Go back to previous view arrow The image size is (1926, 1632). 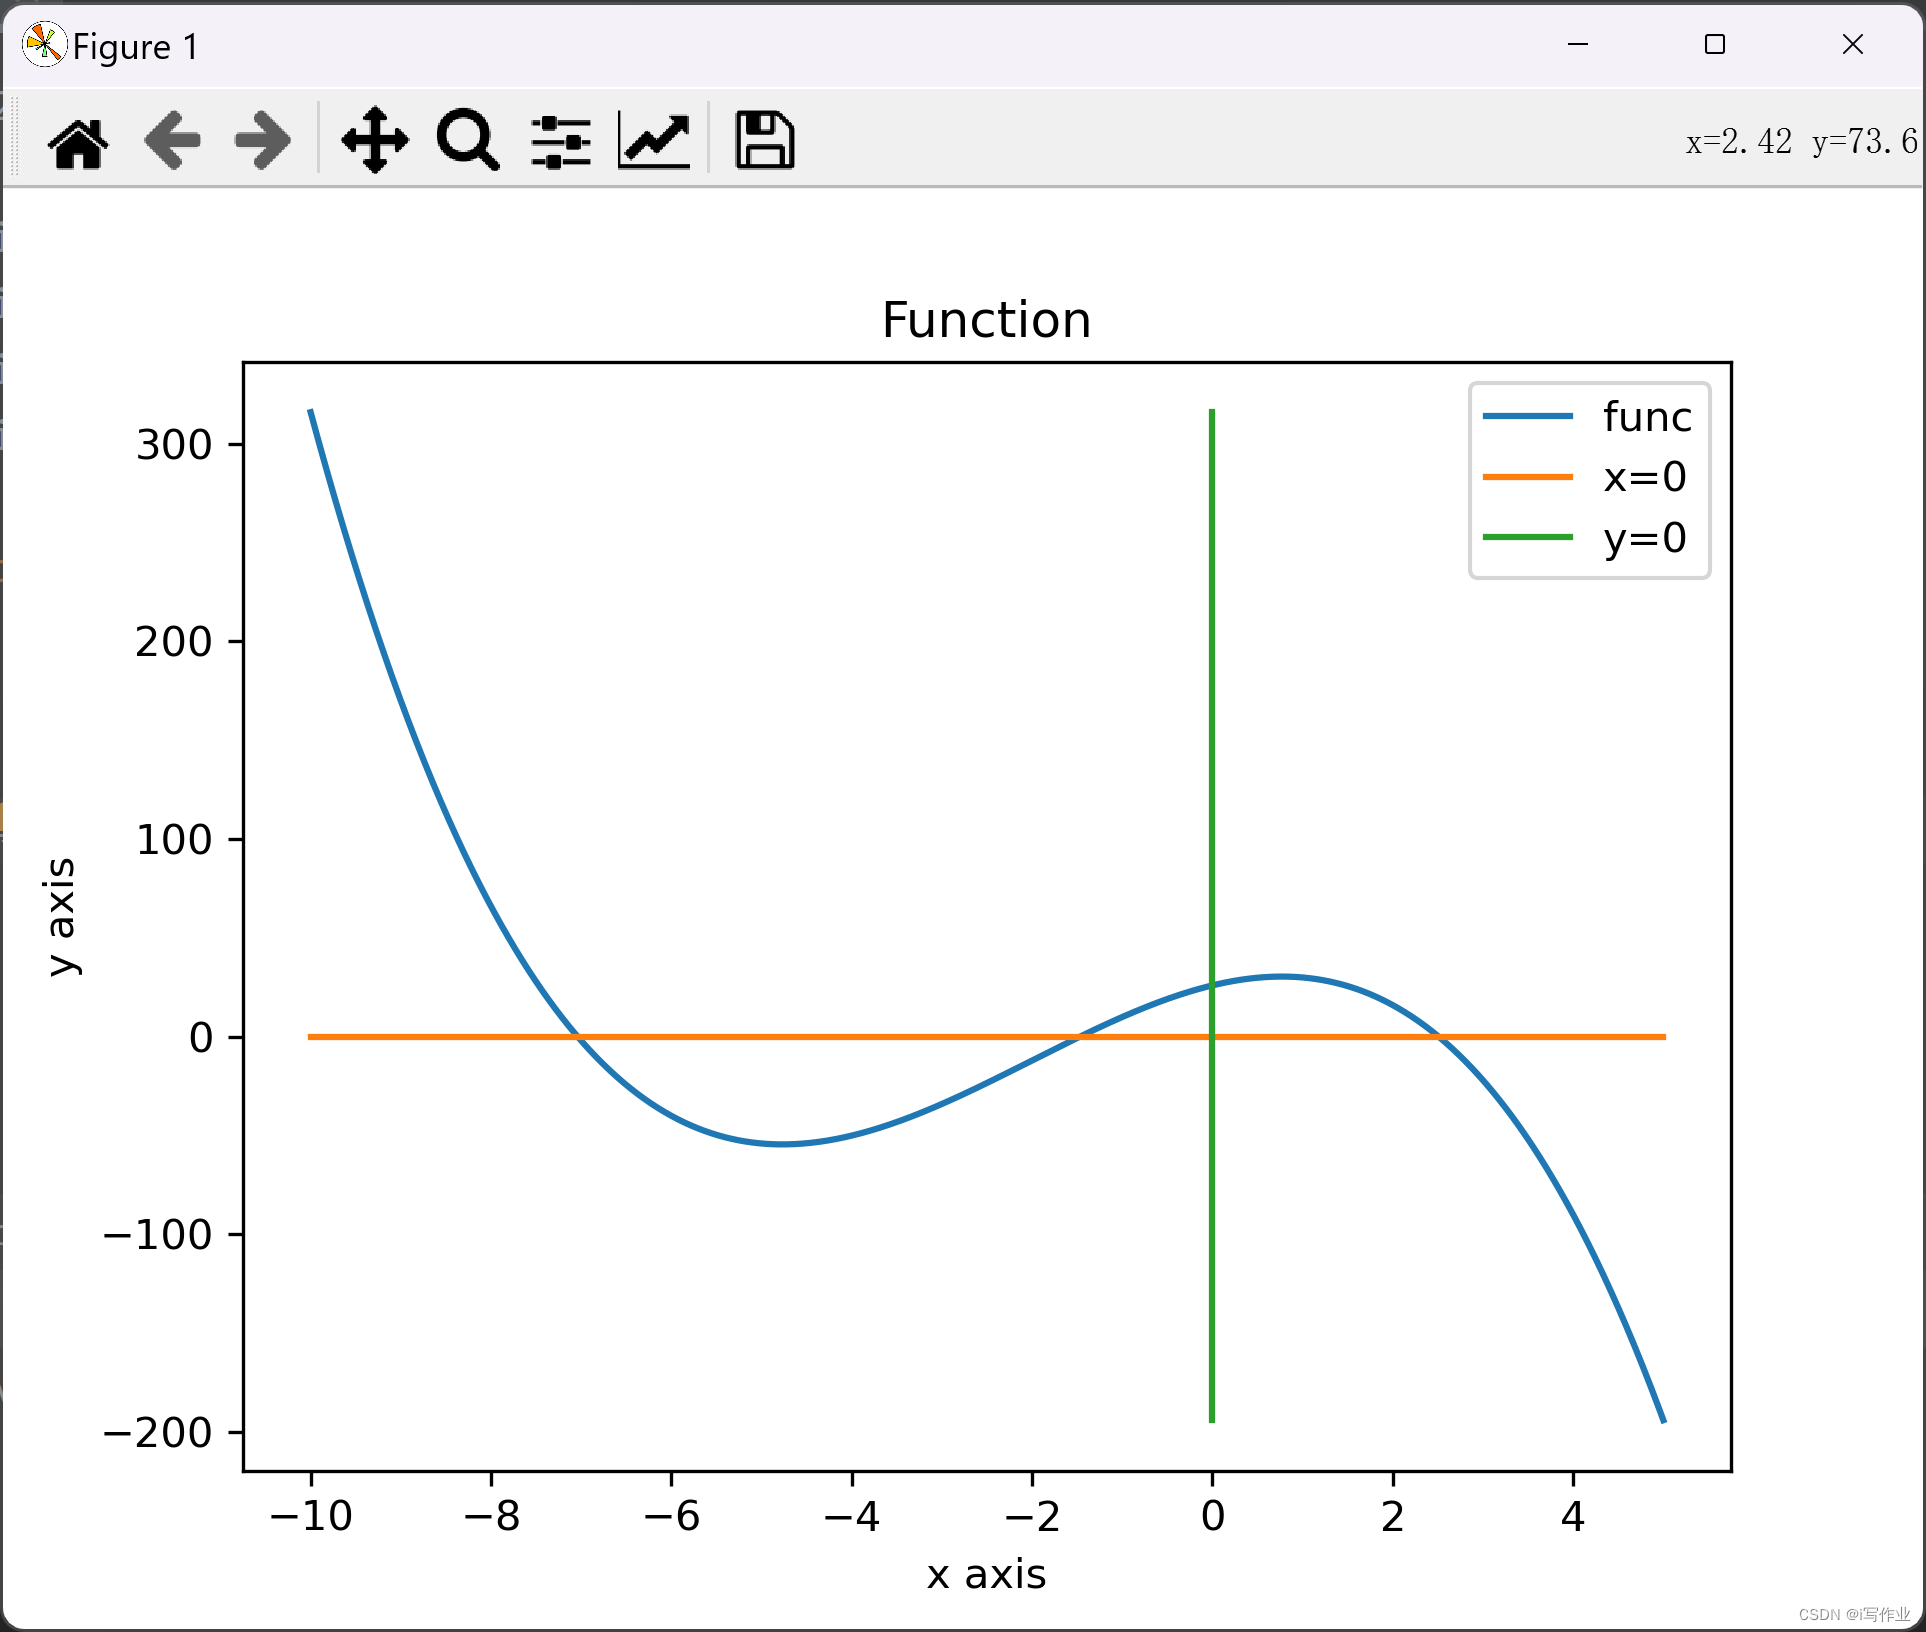[172, 141]
